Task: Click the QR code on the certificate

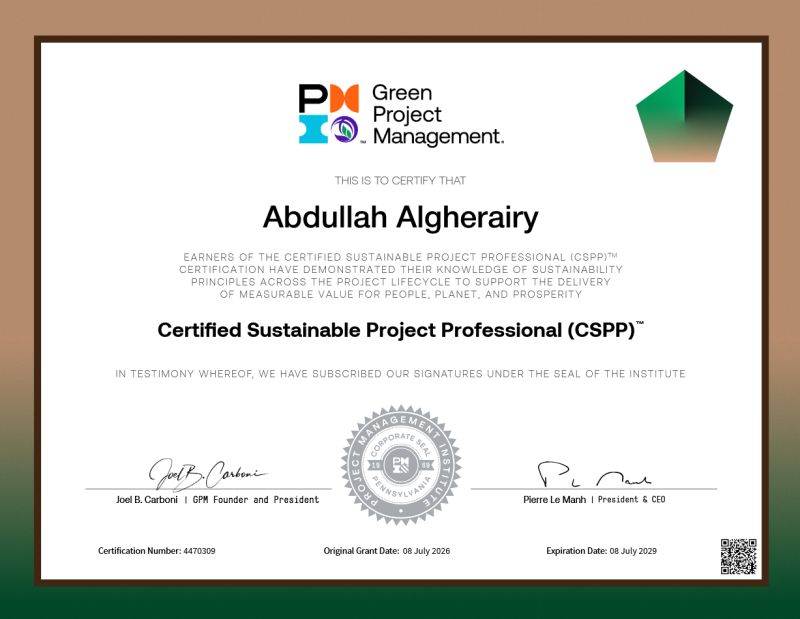Action: [738, 556]
